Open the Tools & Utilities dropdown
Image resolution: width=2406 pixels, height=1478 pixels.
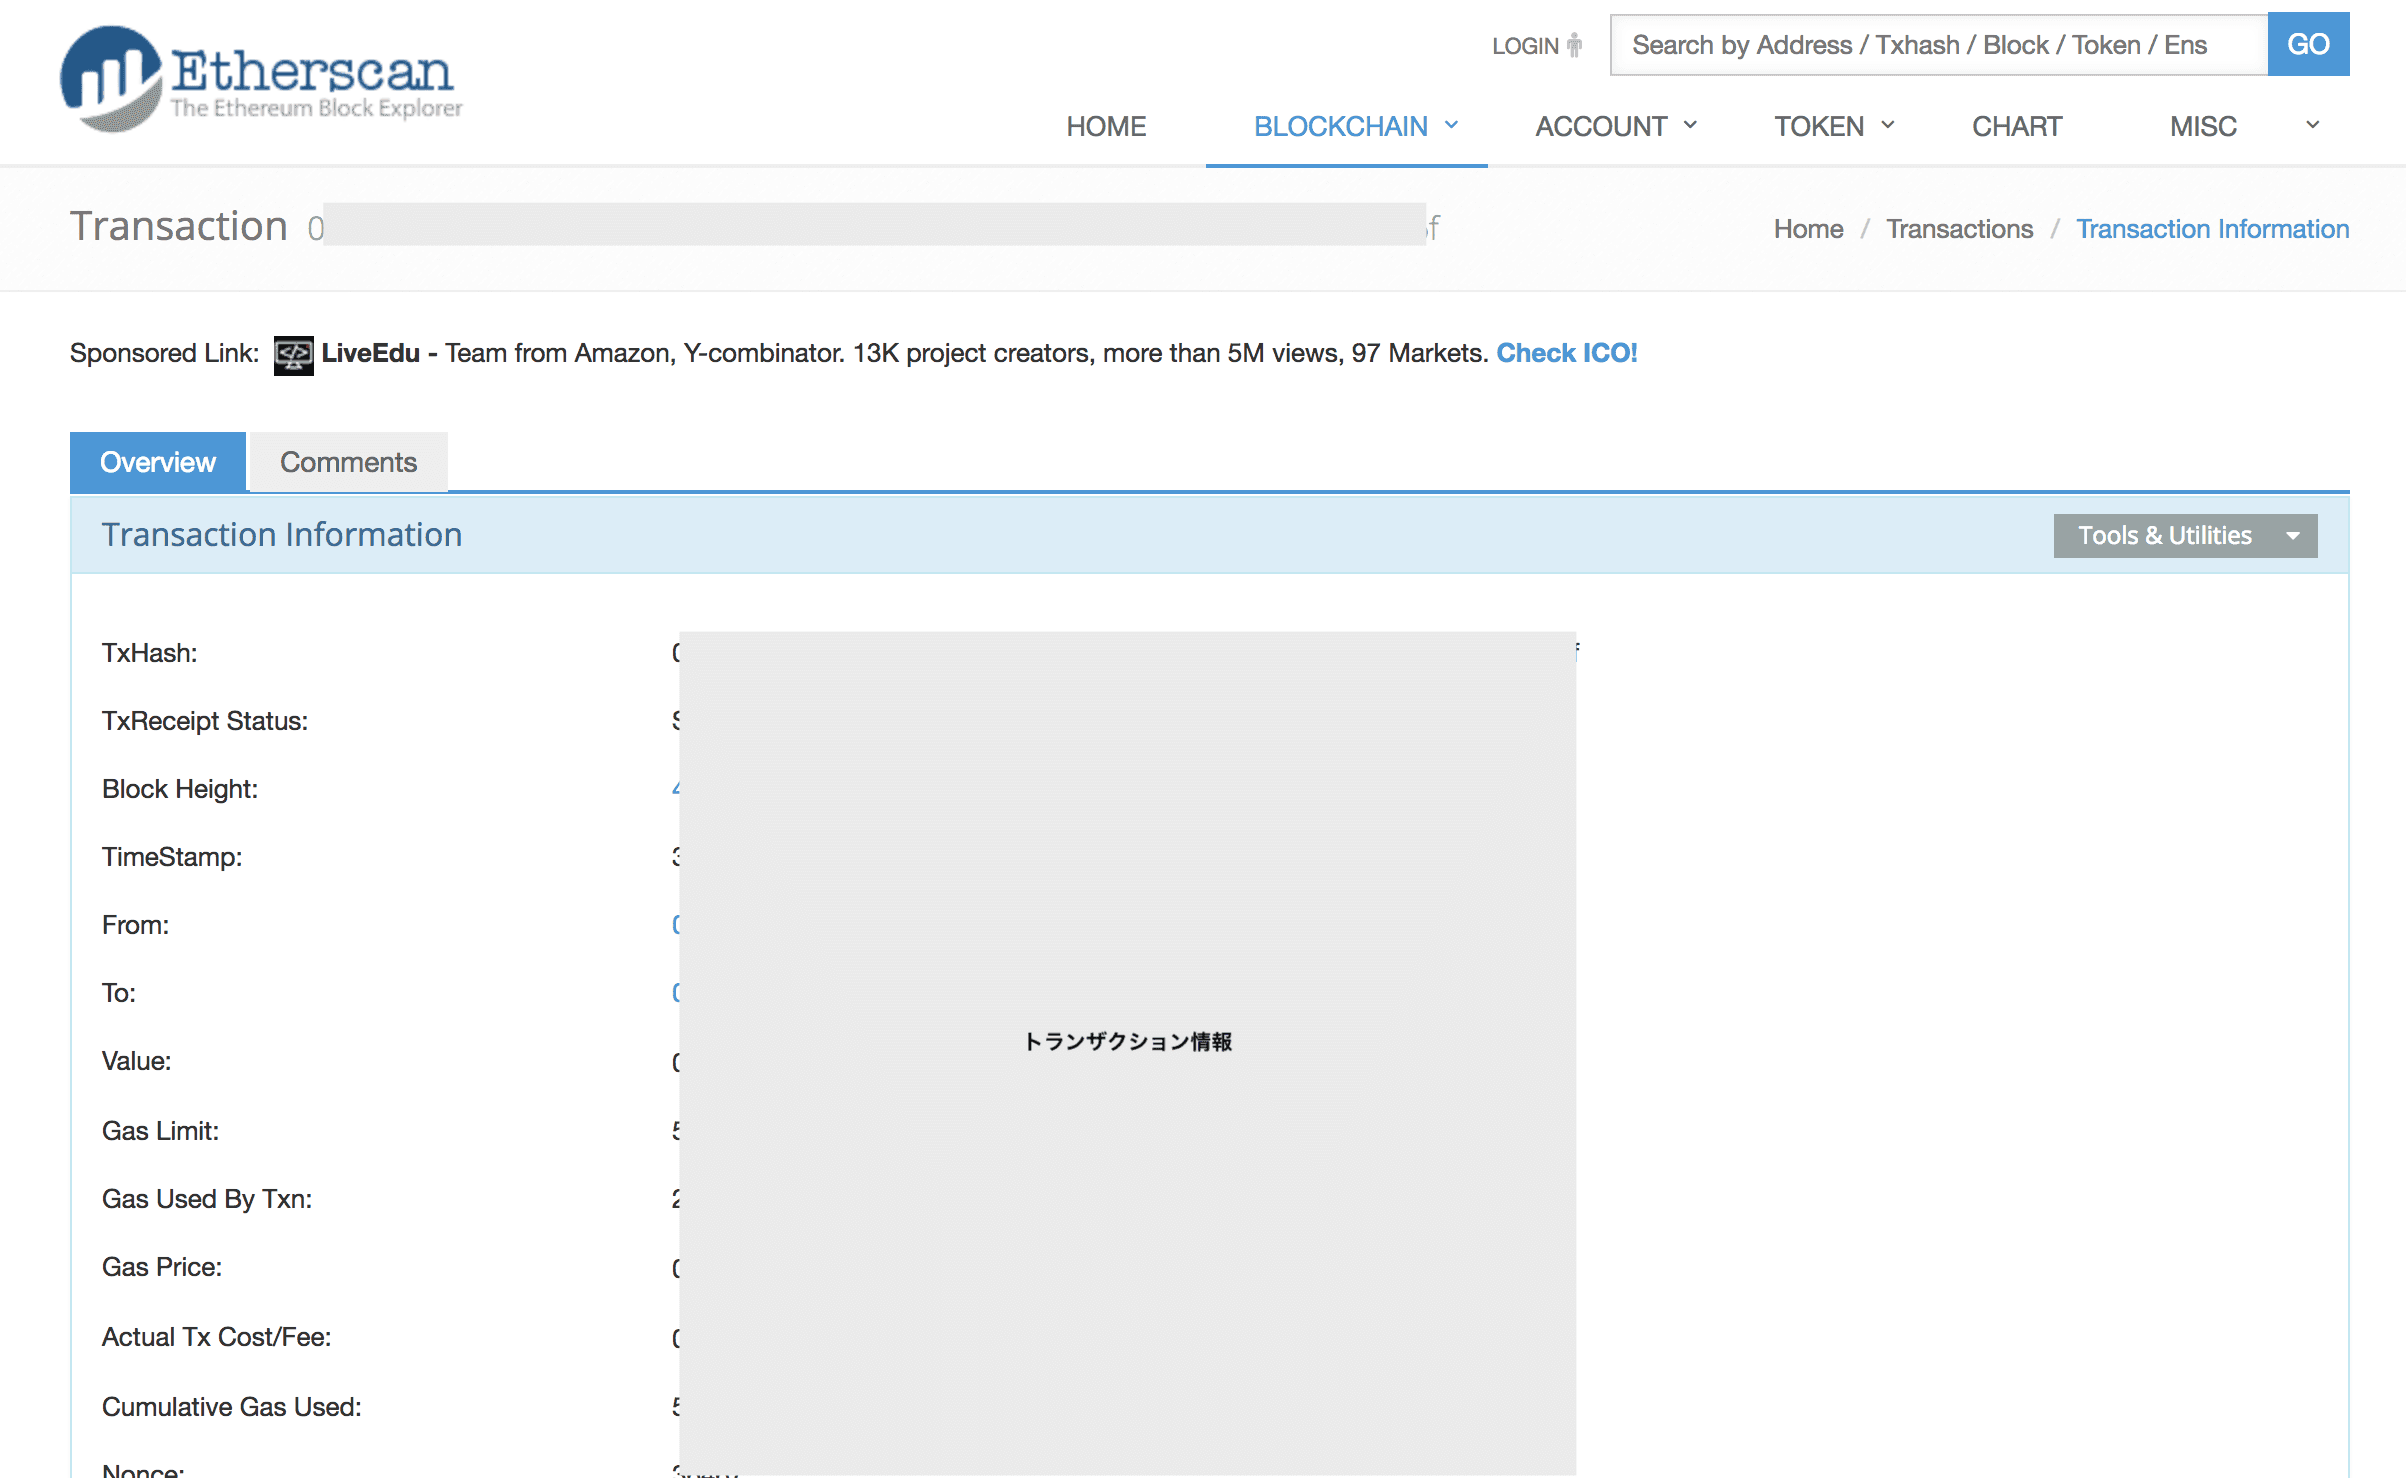click(x=2185, y=536)
